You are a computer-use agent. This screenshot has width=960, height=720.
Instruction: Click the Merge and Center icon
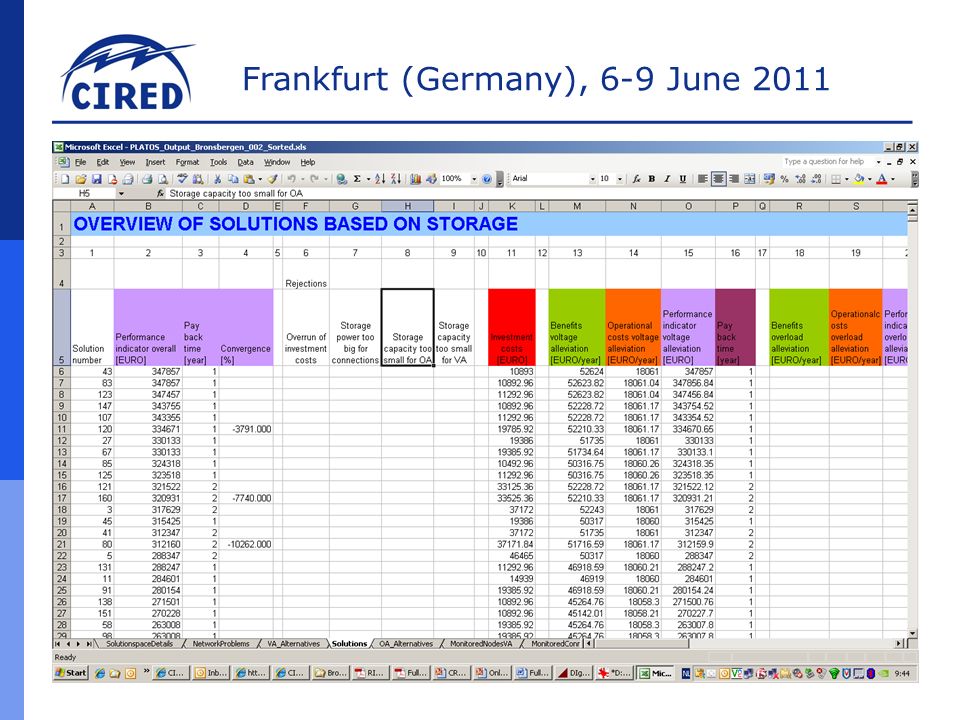coord(750,179)
